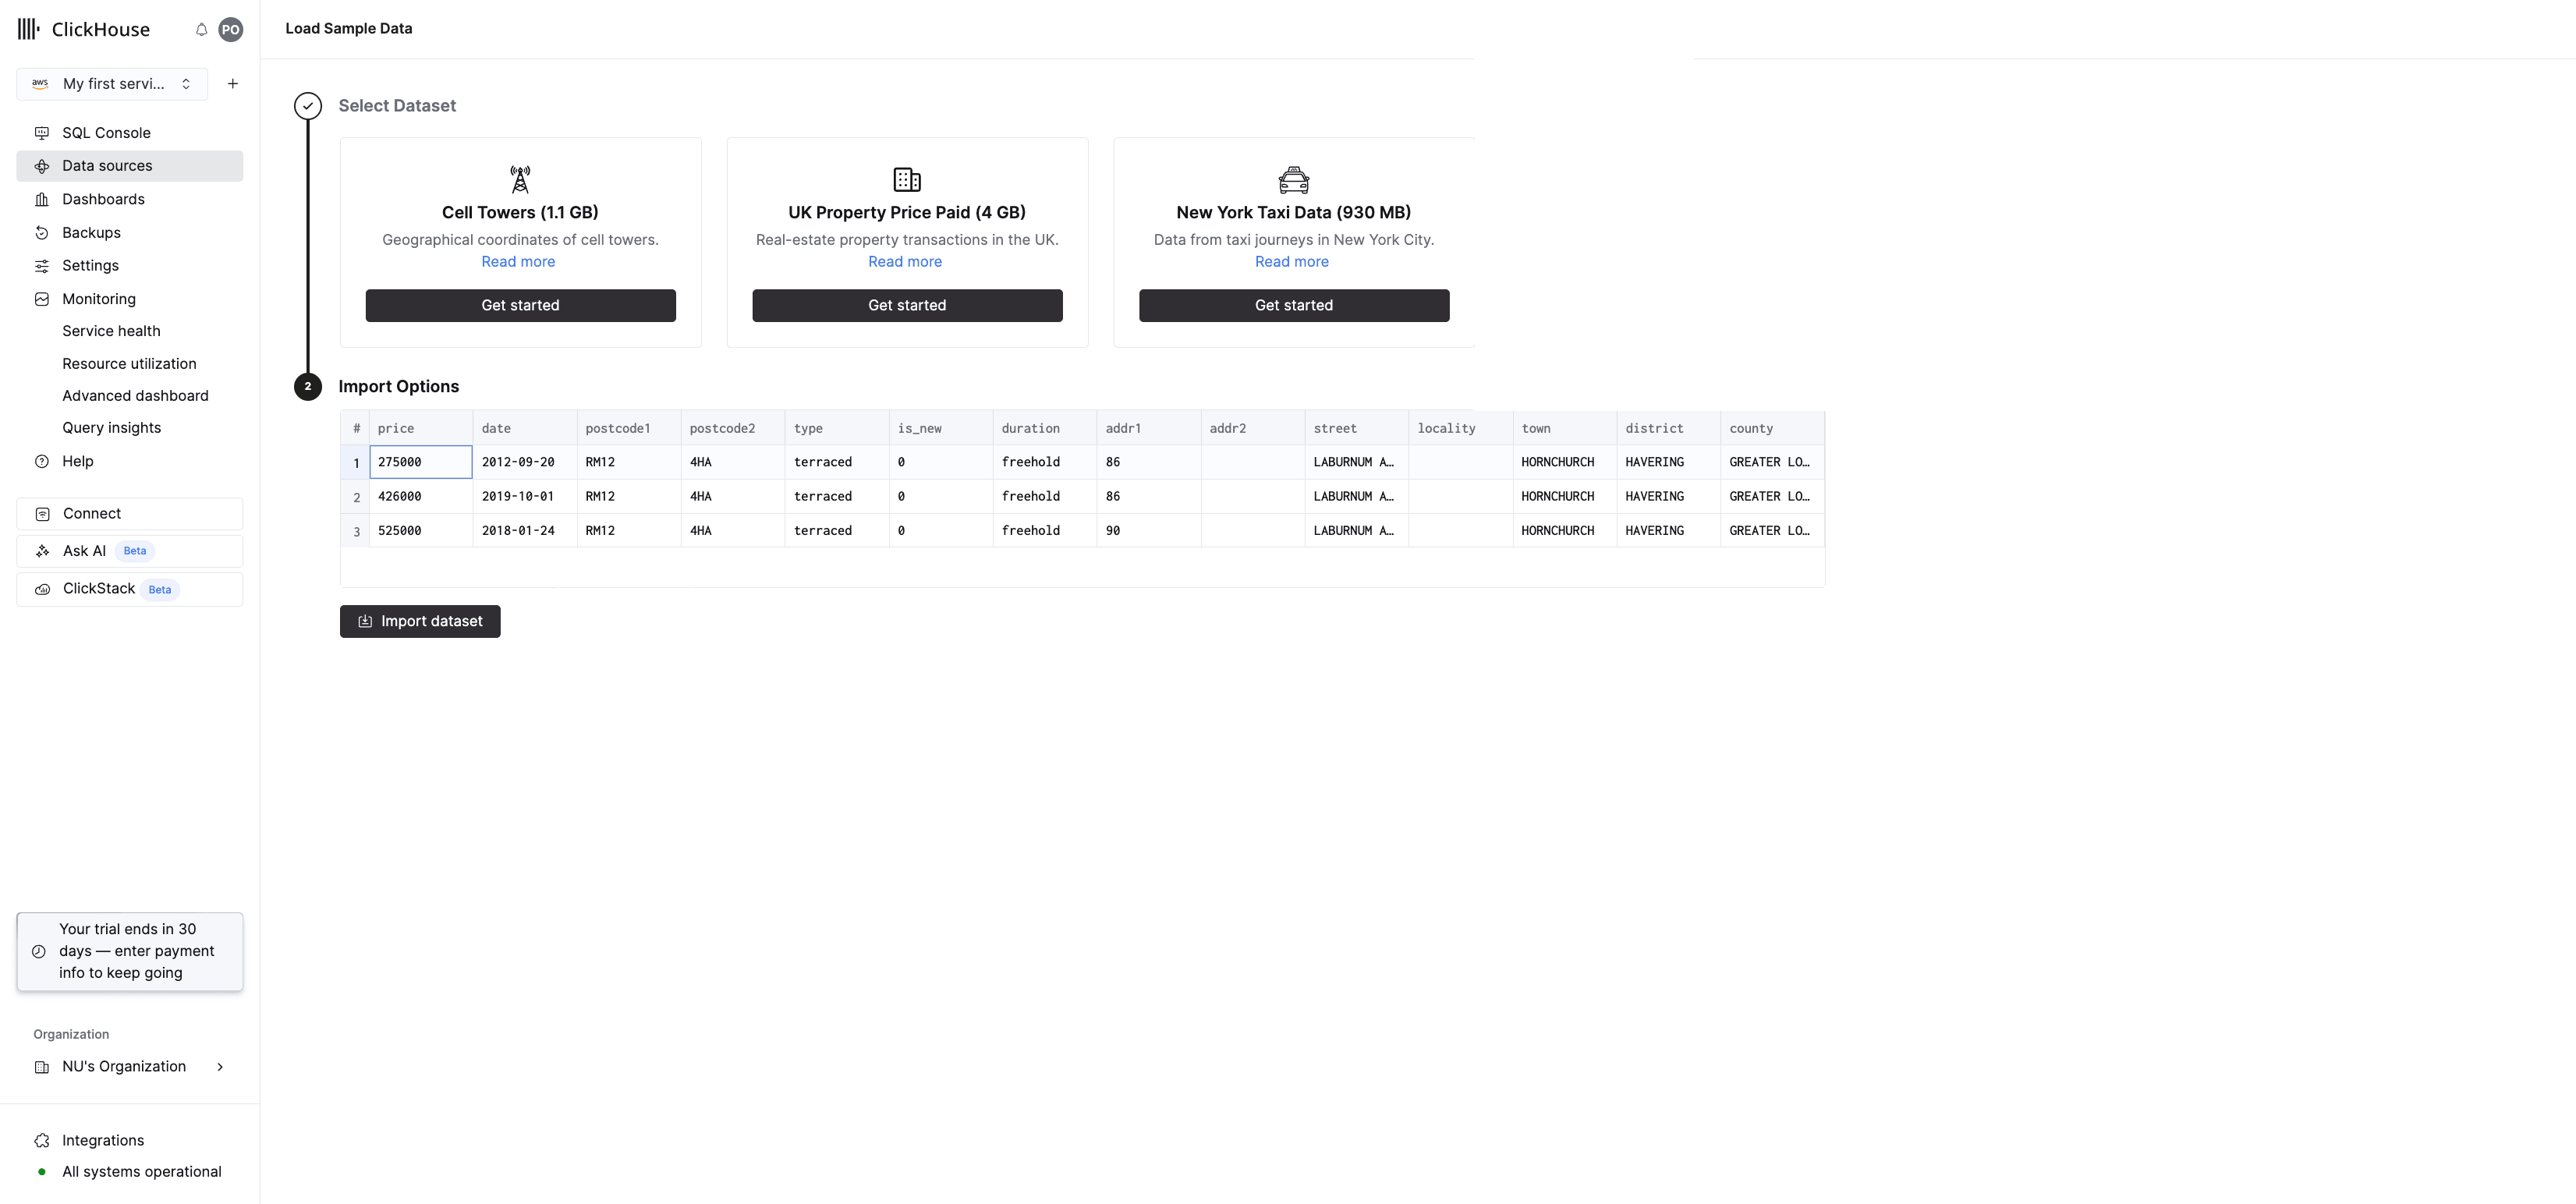Viewport: 2576px width, 1204px height.
Task: Open SQL Console
Action: pos(130,133)
